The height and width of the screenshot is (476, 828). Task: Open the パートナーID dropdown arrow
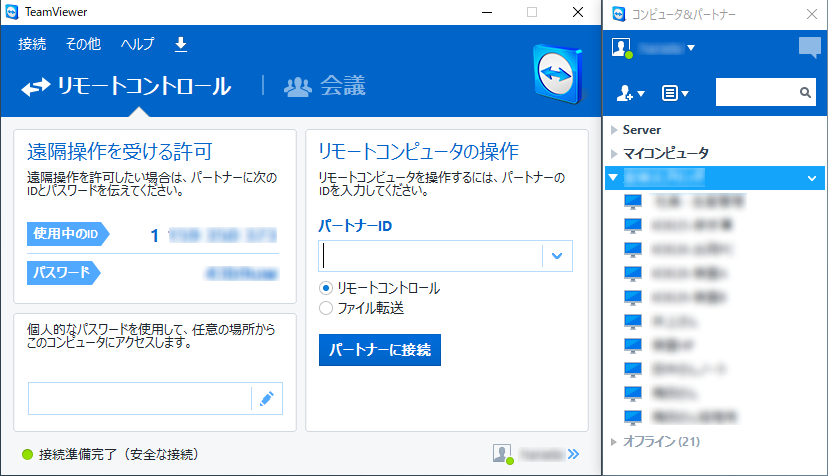pyautogui.click(x=557, y=256)
